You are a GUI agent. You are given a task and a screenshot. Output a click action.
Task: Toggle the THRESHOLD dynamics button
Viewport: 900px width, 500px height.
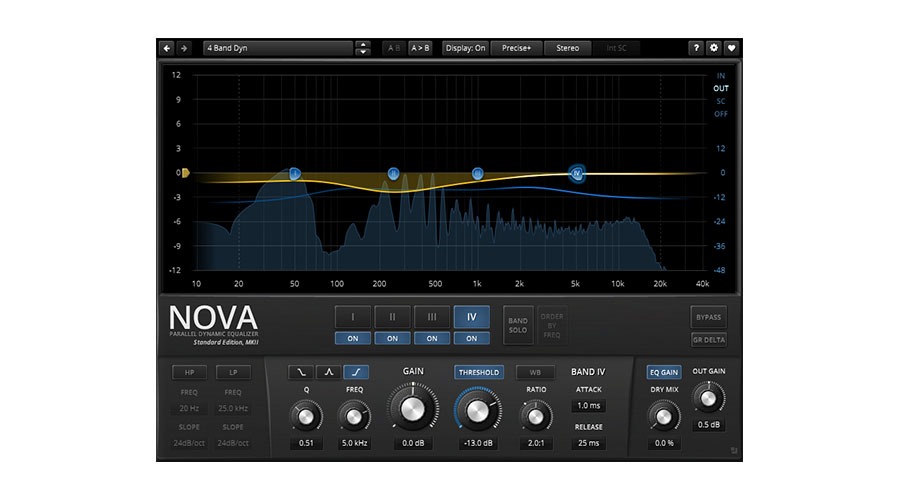479,373
